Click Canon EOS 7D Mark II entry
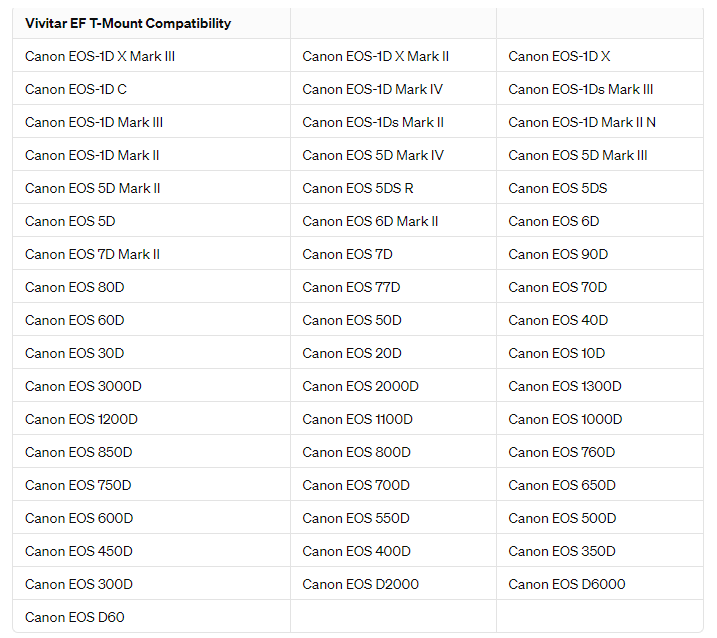717x638 pixels. coord(92,254)
